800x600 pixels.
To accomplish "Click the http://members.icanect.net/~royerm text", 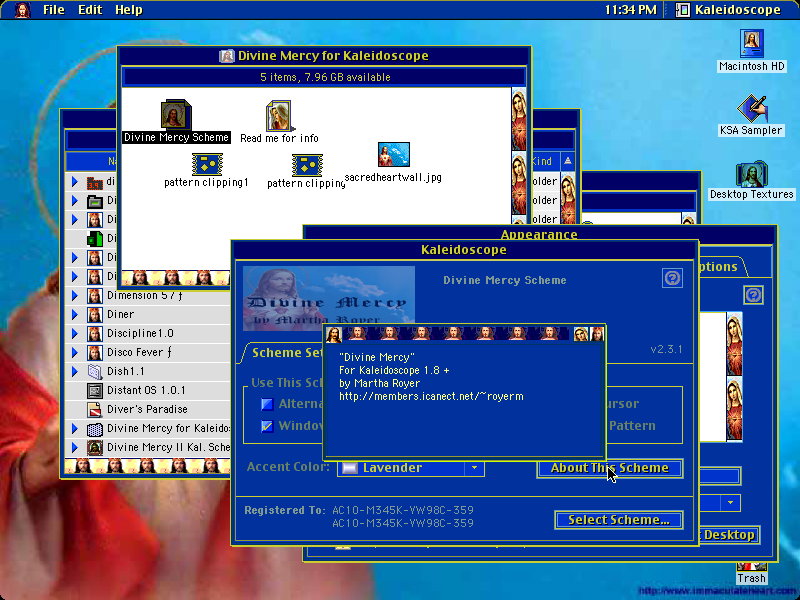I will (431, 396).
